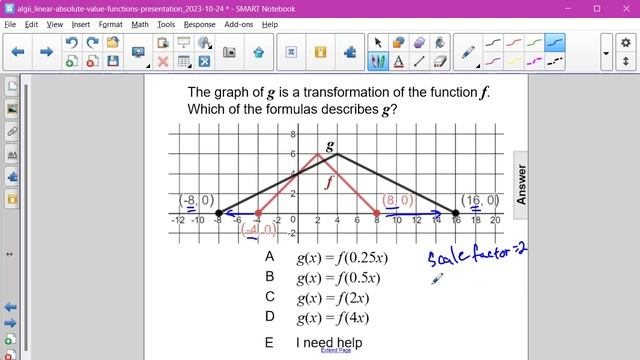
Task: Open toolbar customization gear settings
Action: 625,42
